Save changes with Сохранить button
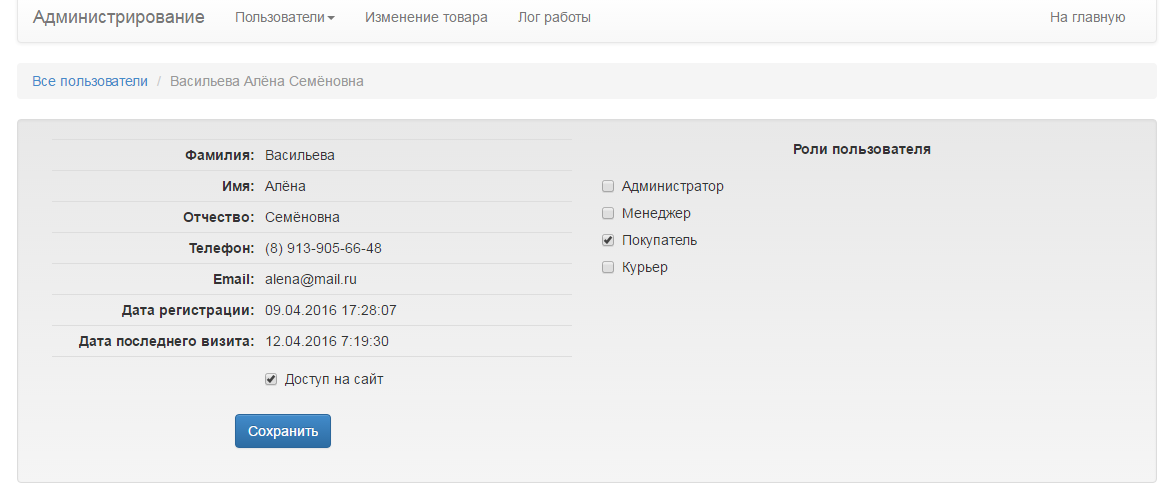 coord(283,431)
